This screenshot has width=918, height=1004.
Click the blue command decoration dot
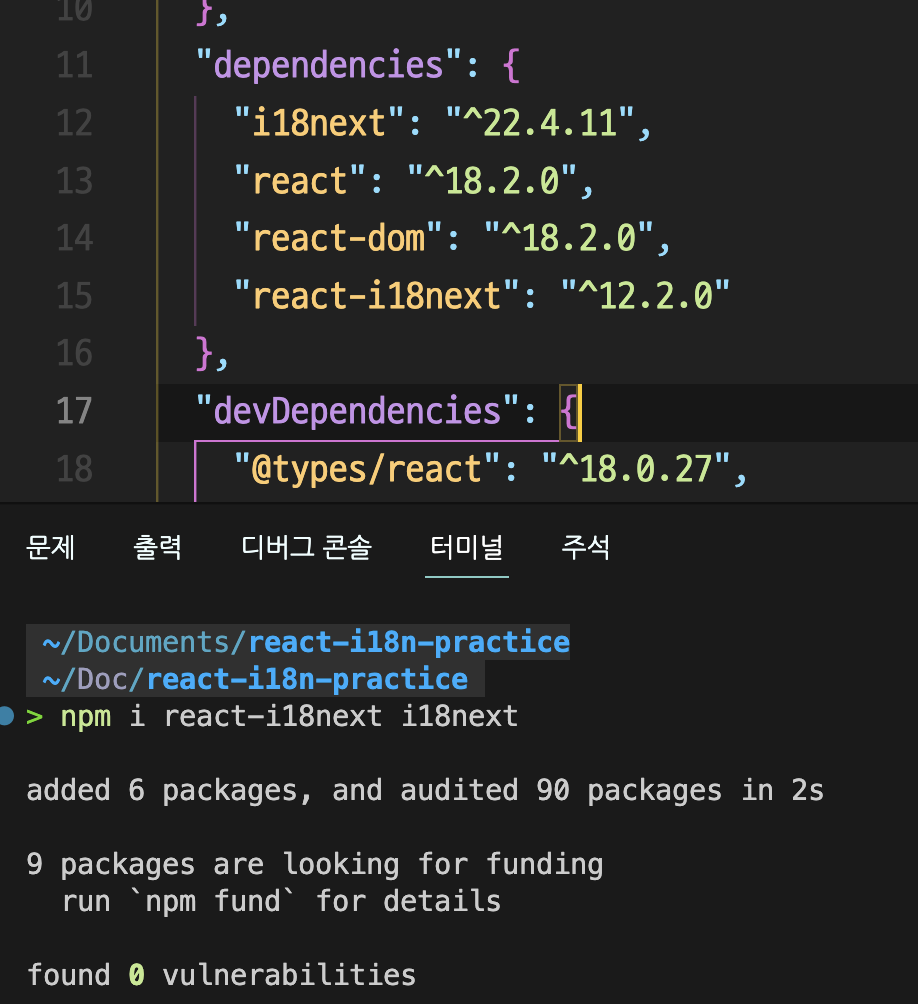(6, 716)
